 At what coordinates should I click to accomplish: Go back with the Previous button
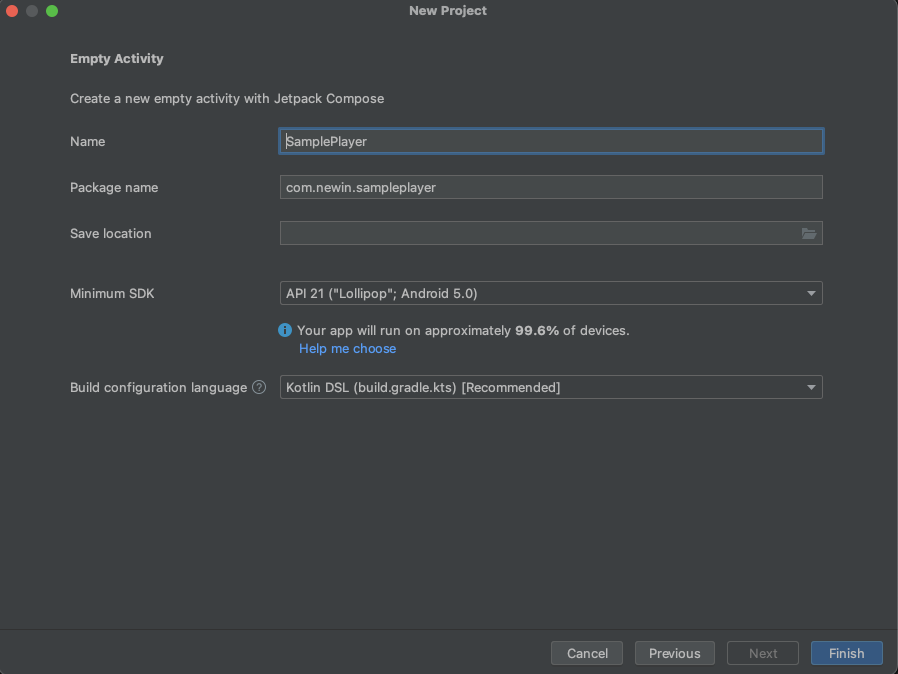point(674,653)
